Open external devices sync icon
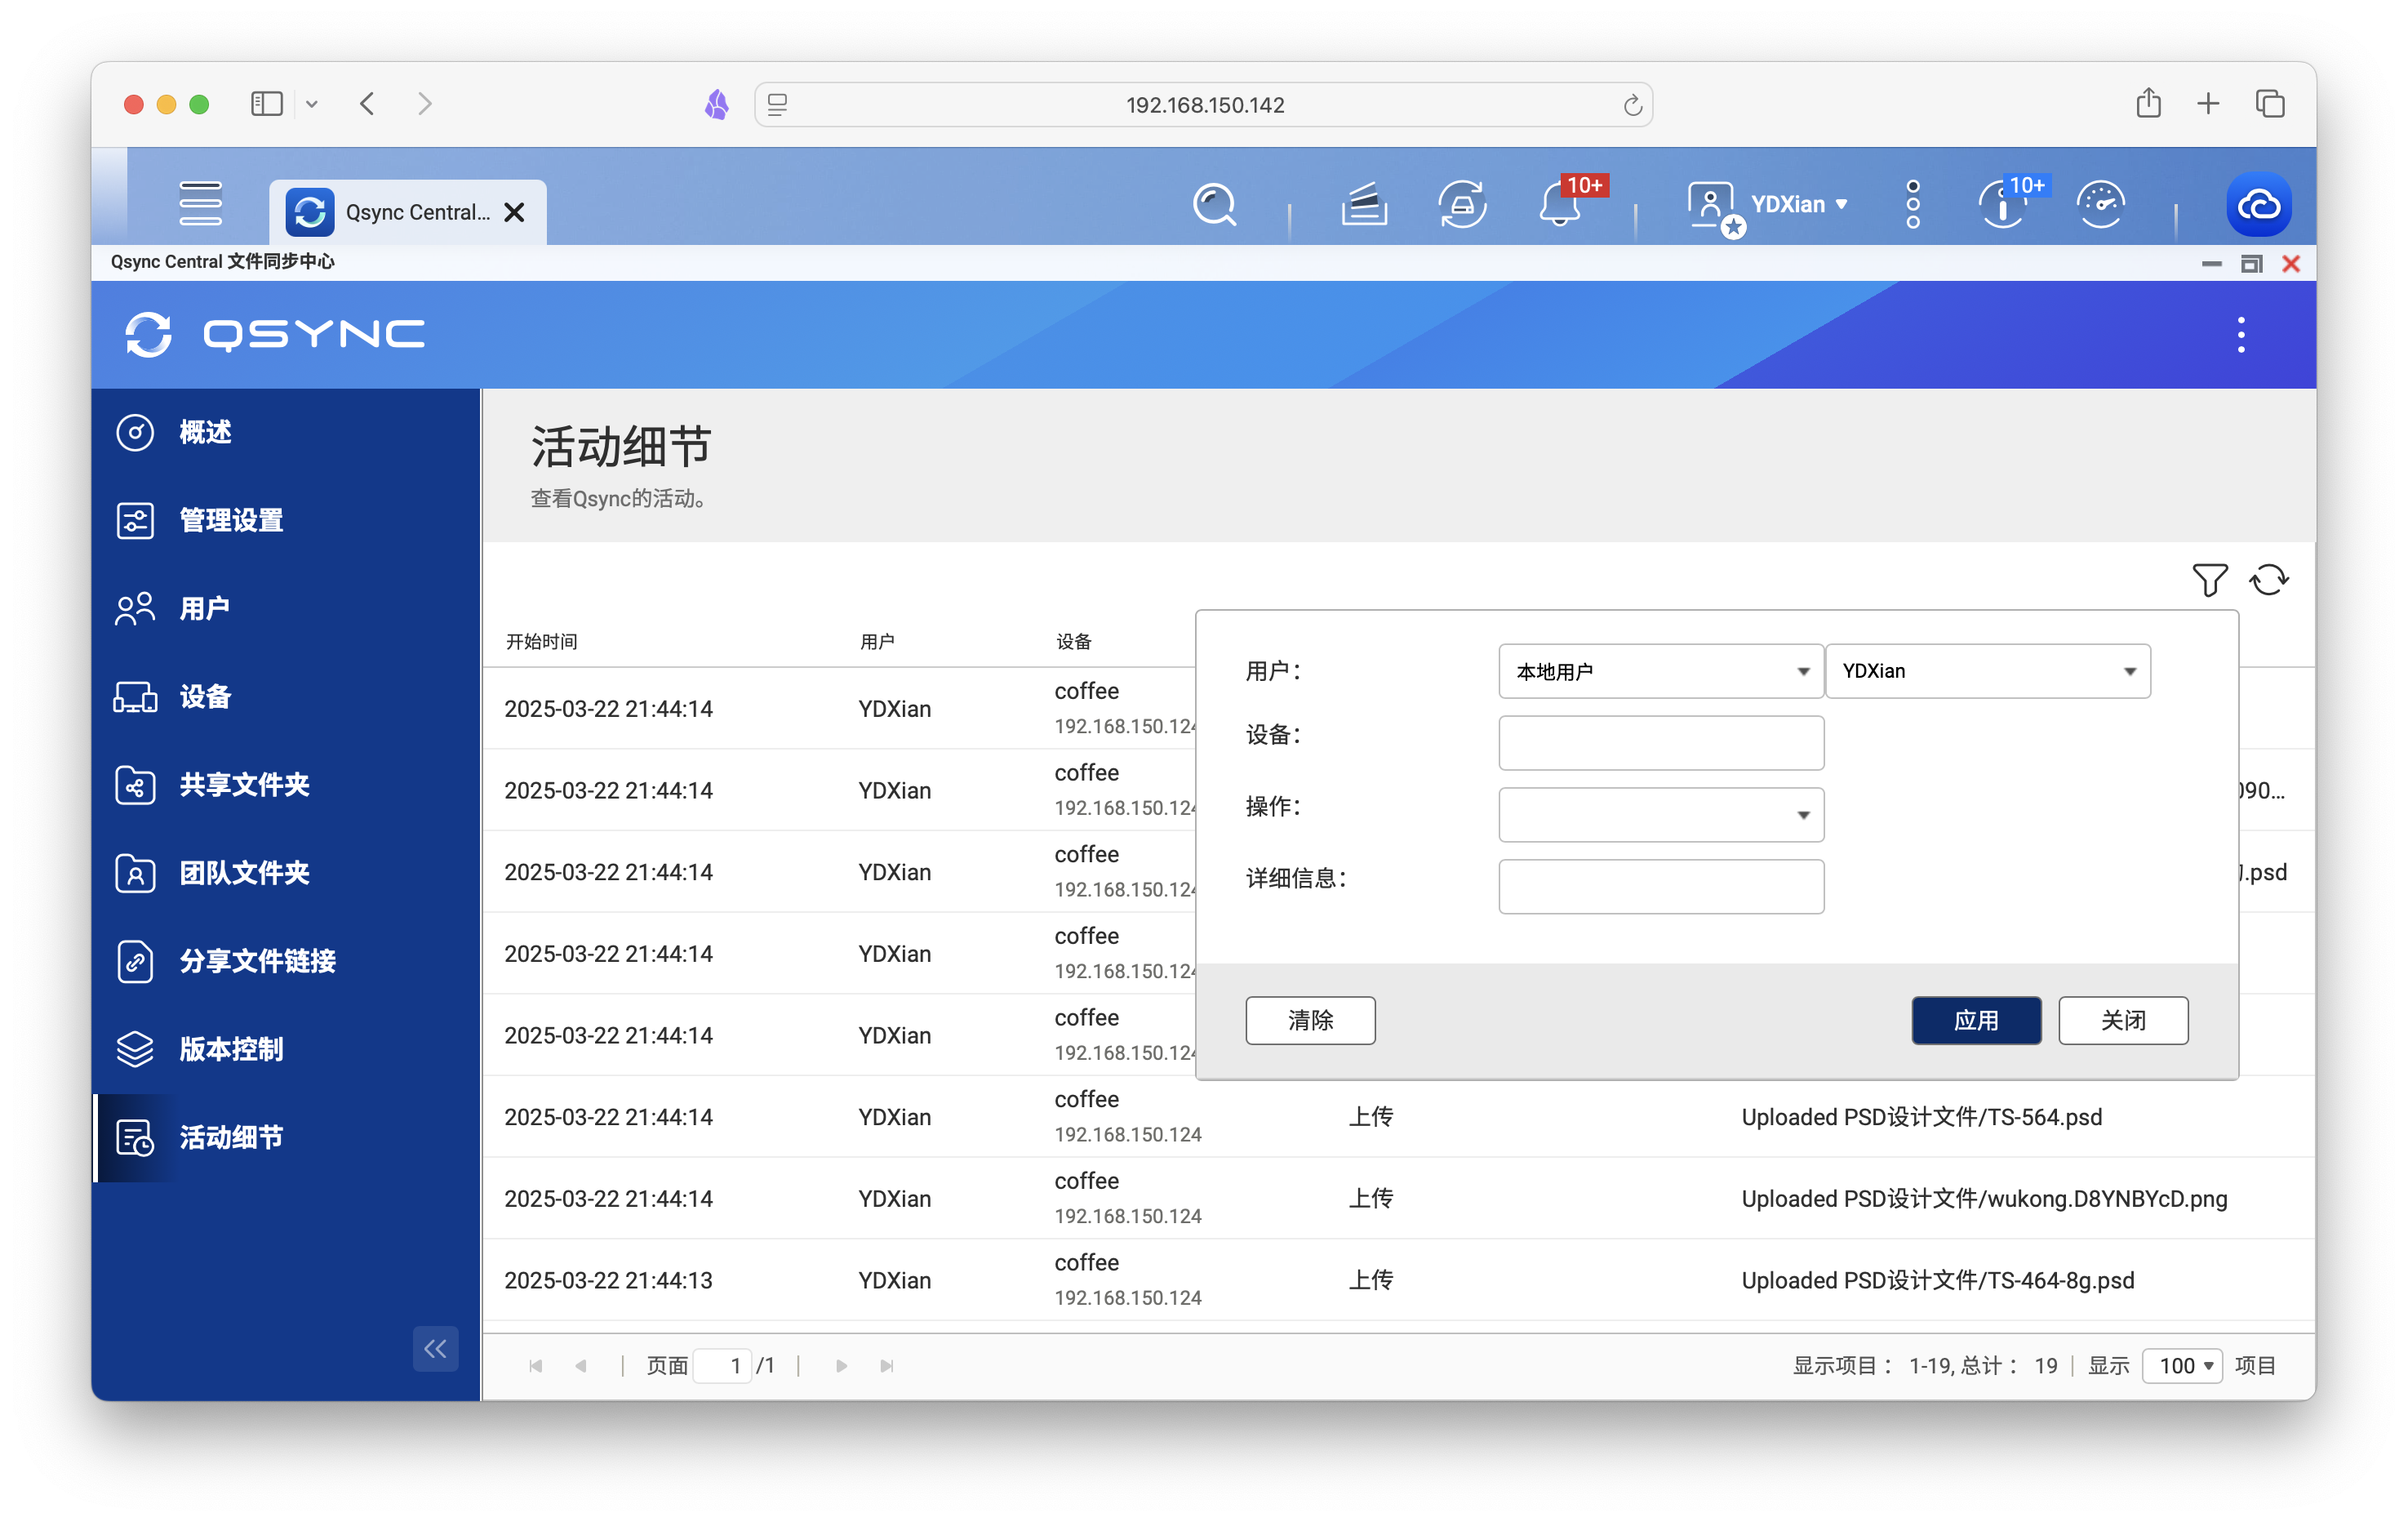This screenshot has width=2408, height=1522. coord(1461,205)
